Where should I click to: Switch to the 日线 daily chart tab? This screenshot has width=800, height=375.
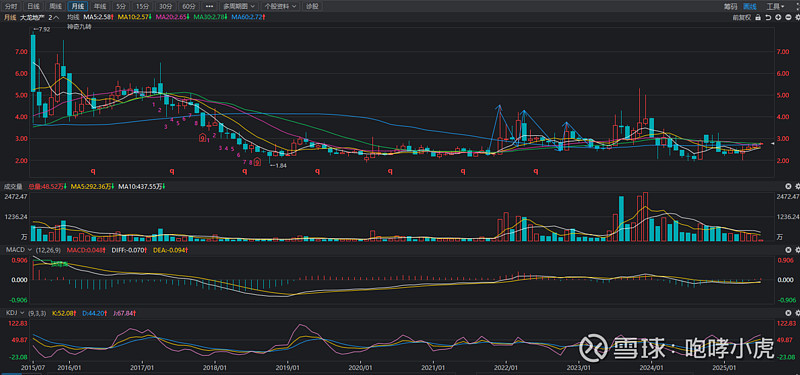pos(33,6)
